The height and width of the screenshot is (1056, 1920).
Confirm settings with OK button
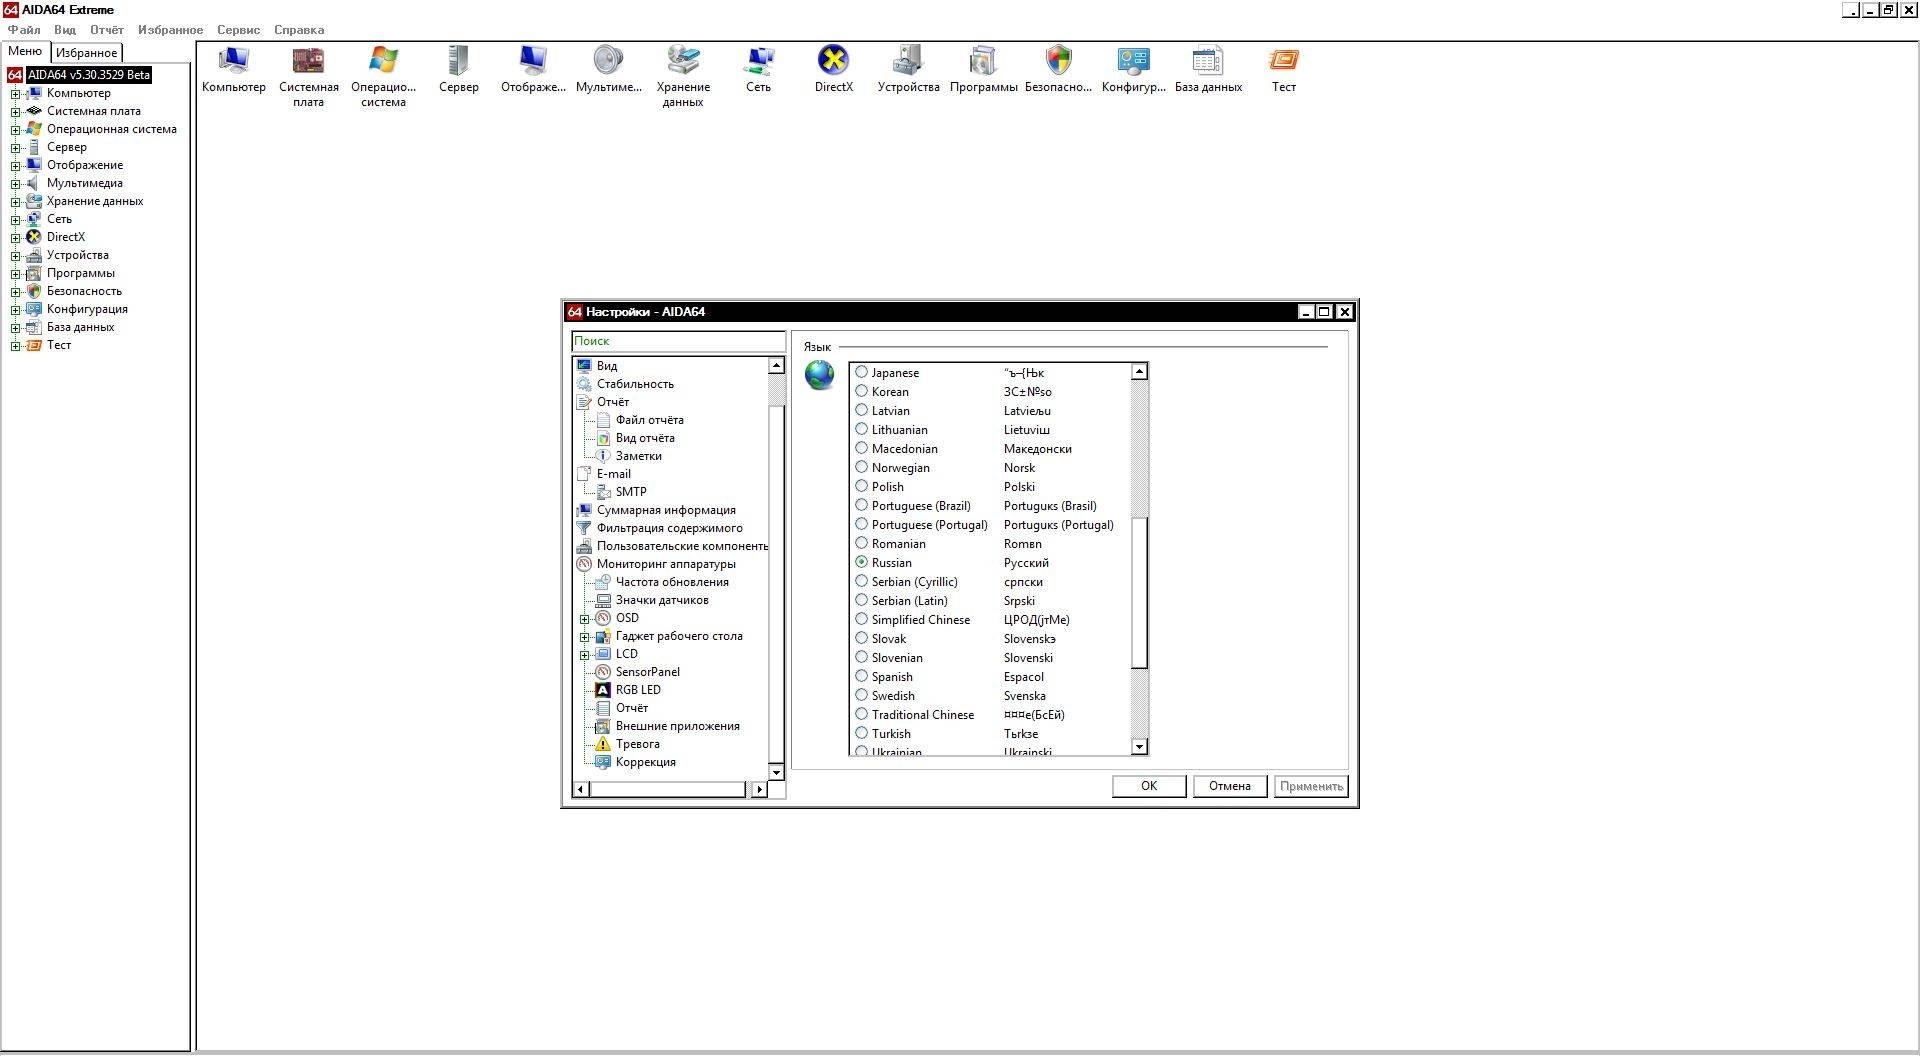click(1149, 786)
